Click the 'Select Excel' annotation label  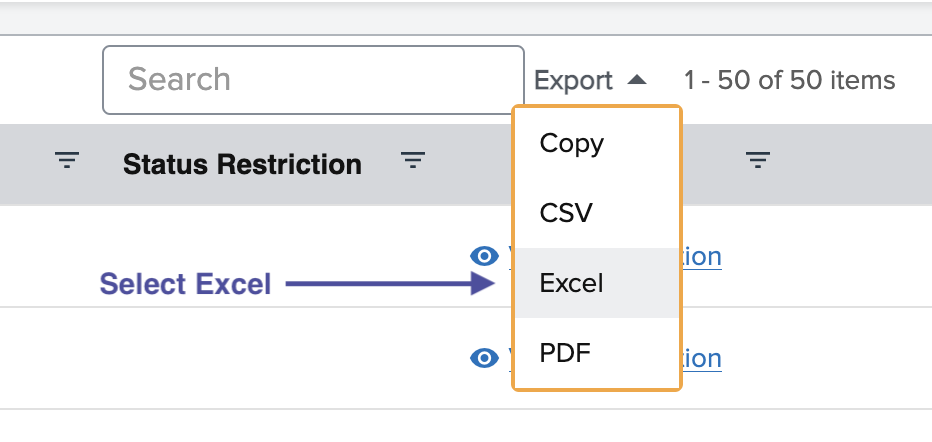click(185, 285)
